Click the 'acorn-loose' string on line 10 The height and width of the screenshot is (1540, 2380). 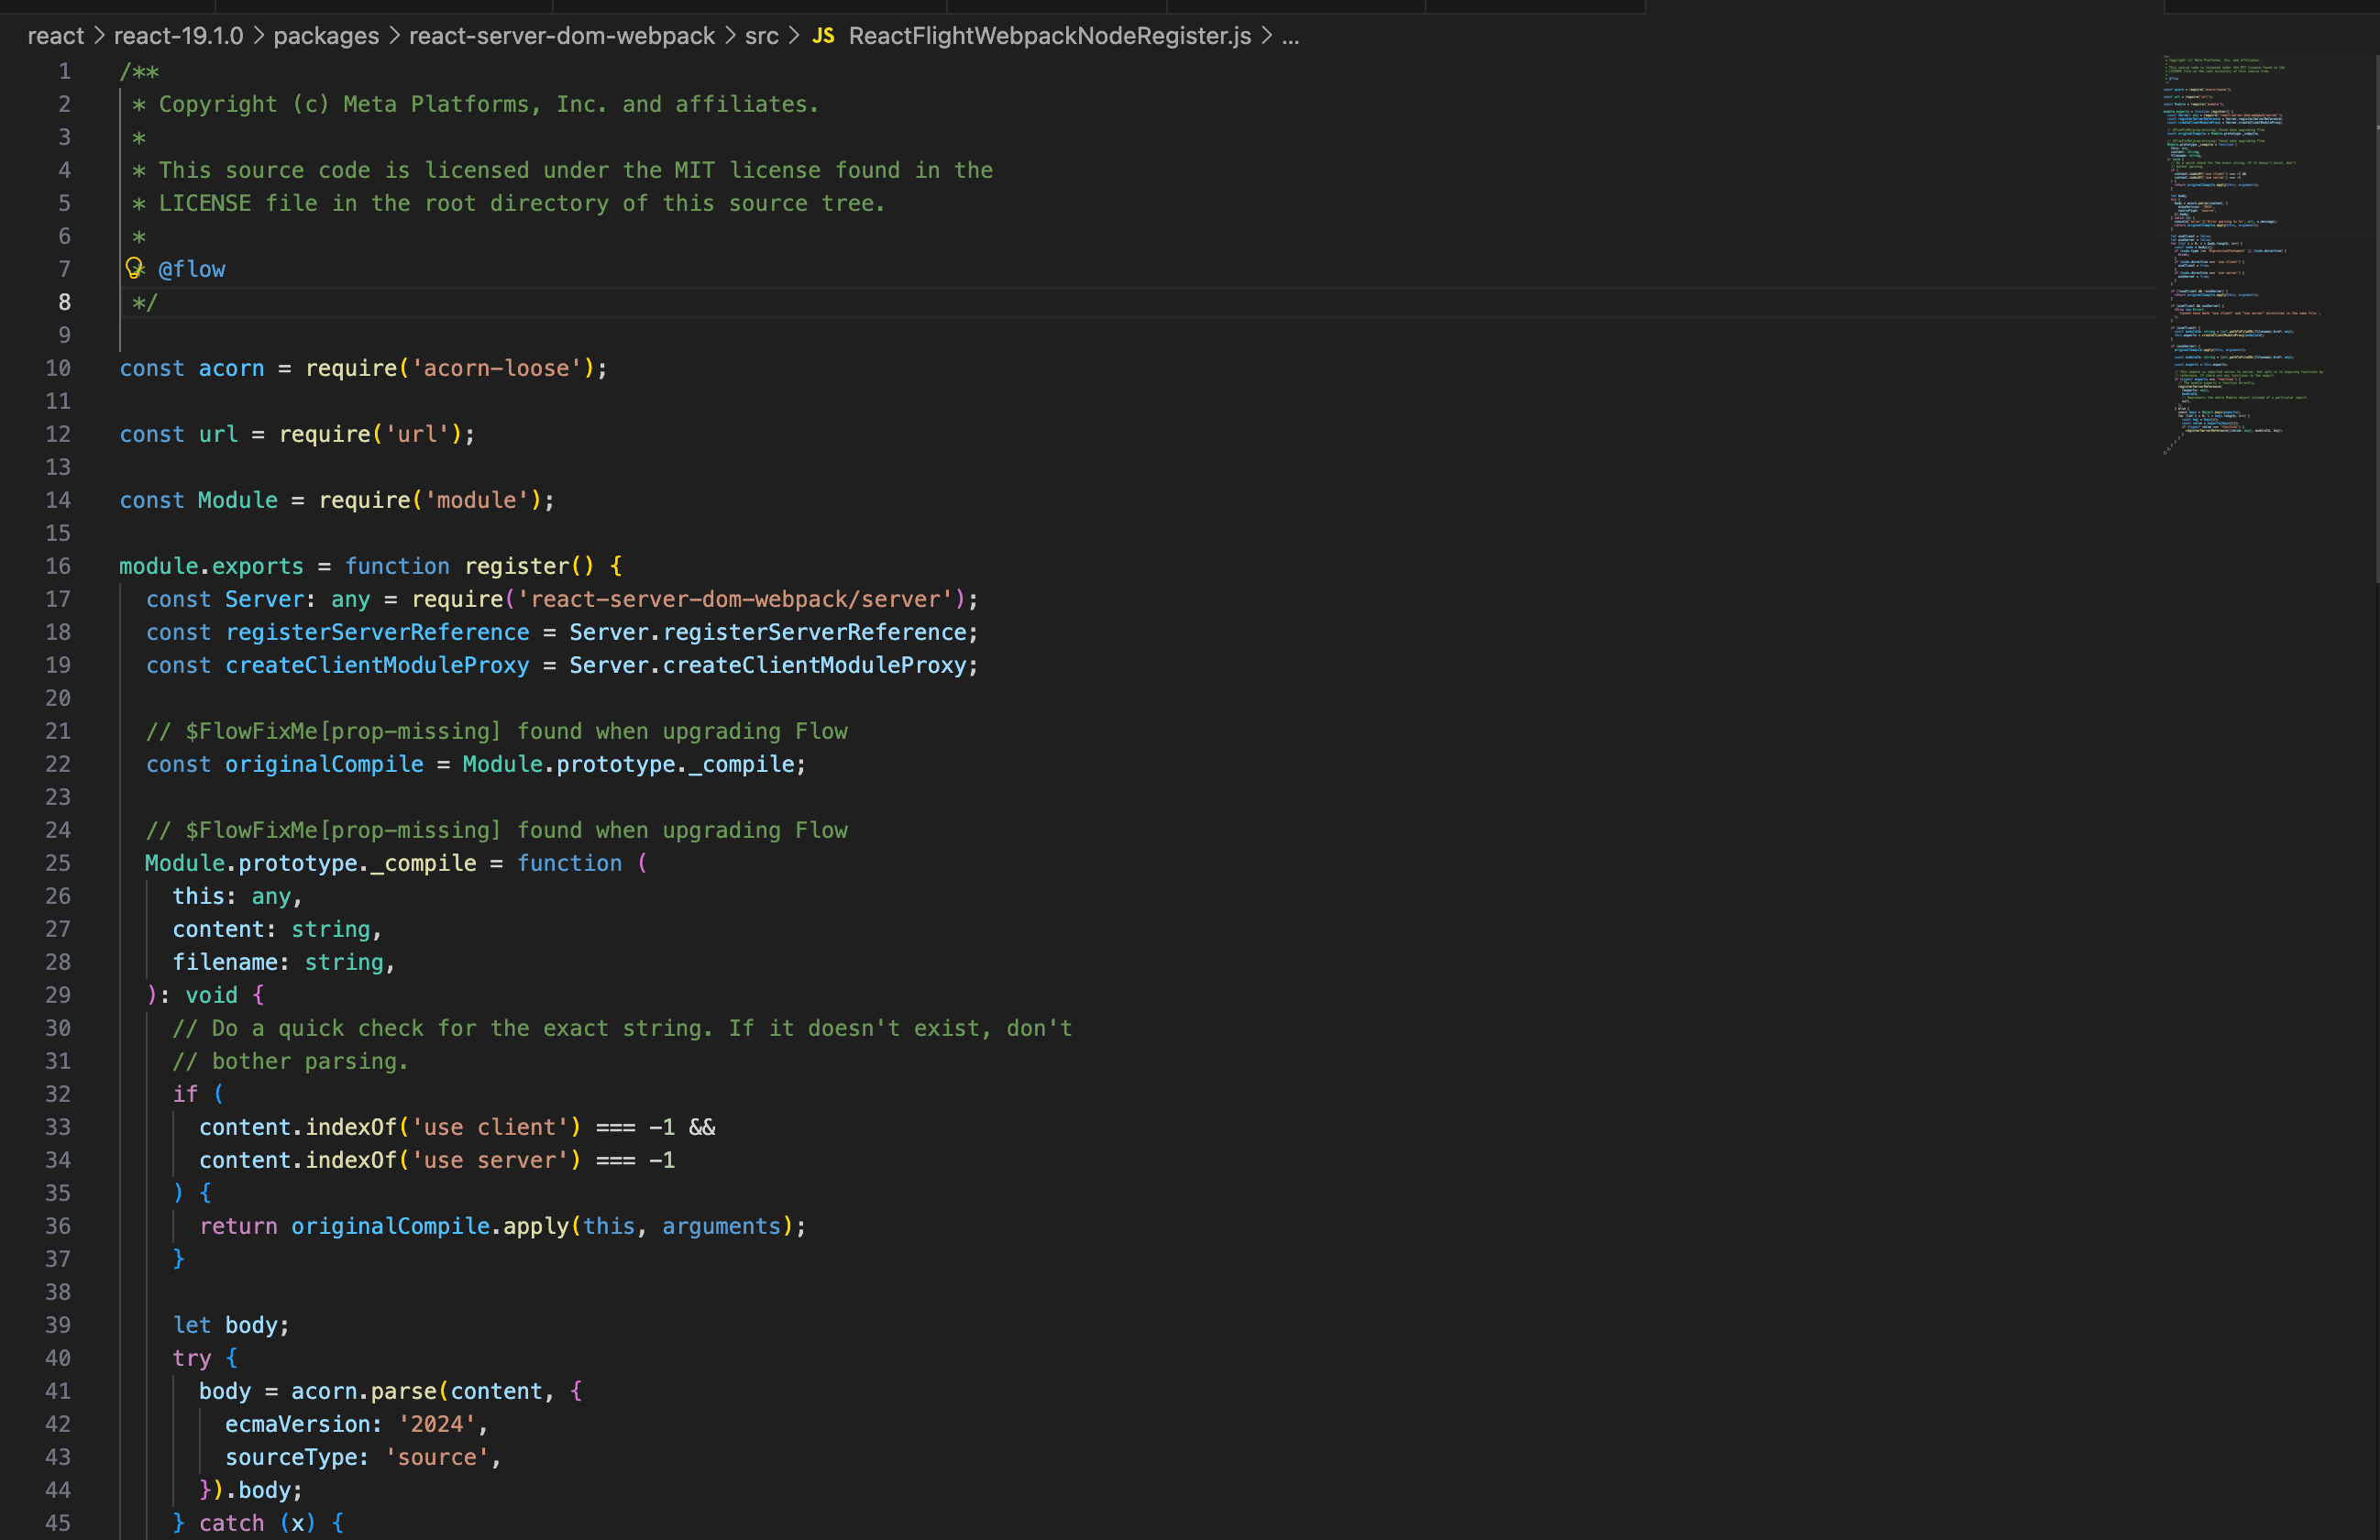click(x=496, y=368)
